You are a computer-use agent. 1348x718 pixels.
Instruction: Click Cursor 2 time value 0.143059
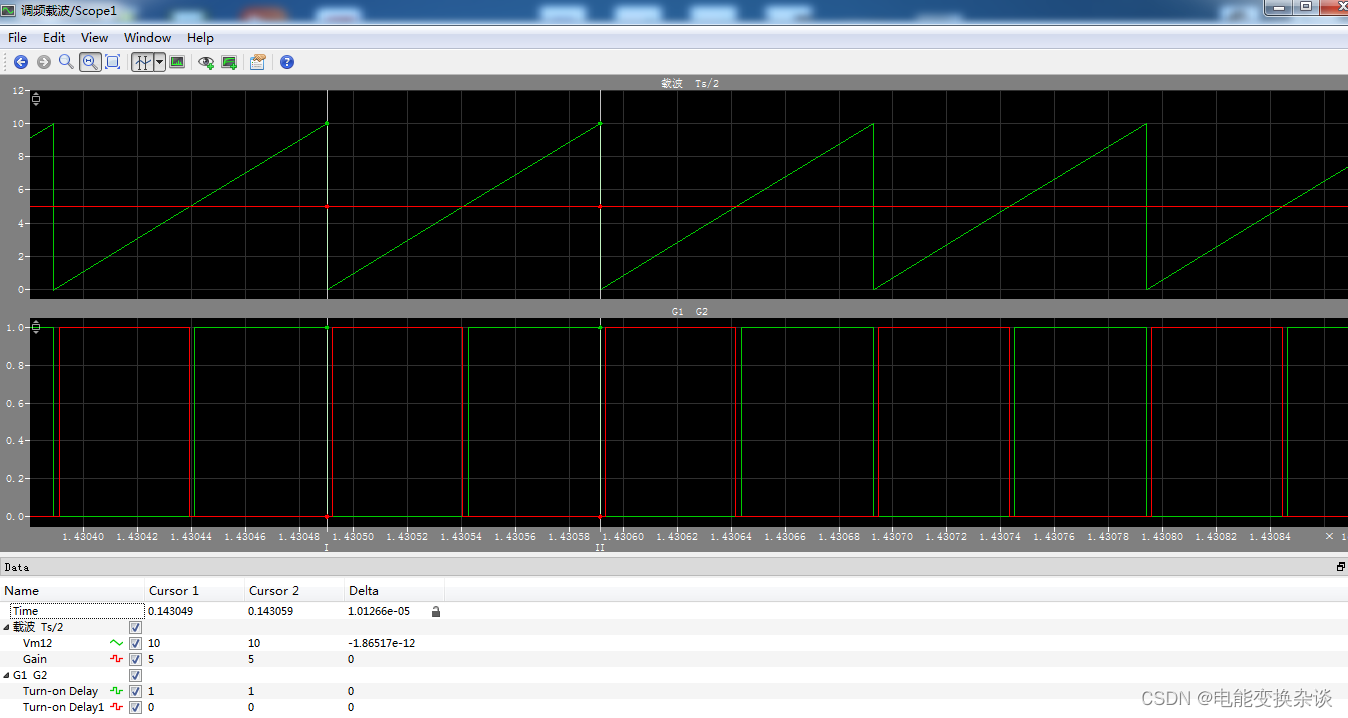pyautogui.click(x=271, y=611)
